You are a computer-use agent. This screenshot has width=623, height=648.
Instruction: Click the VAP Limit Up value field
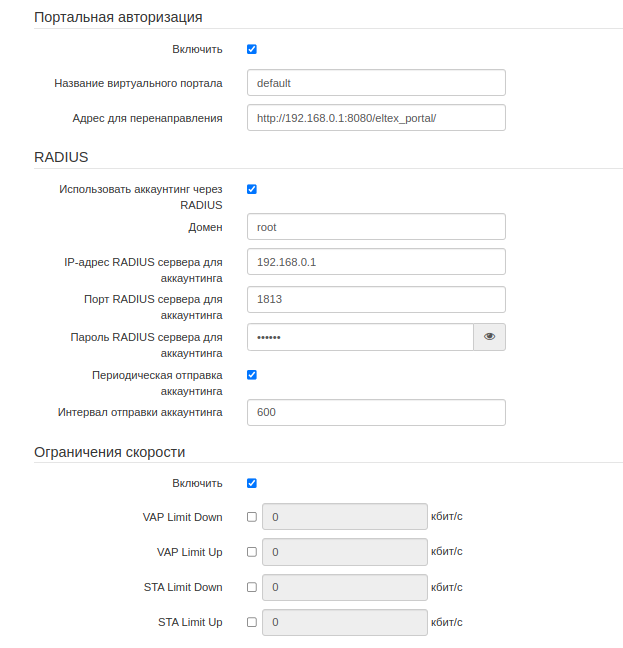click(x=345, y=552)
